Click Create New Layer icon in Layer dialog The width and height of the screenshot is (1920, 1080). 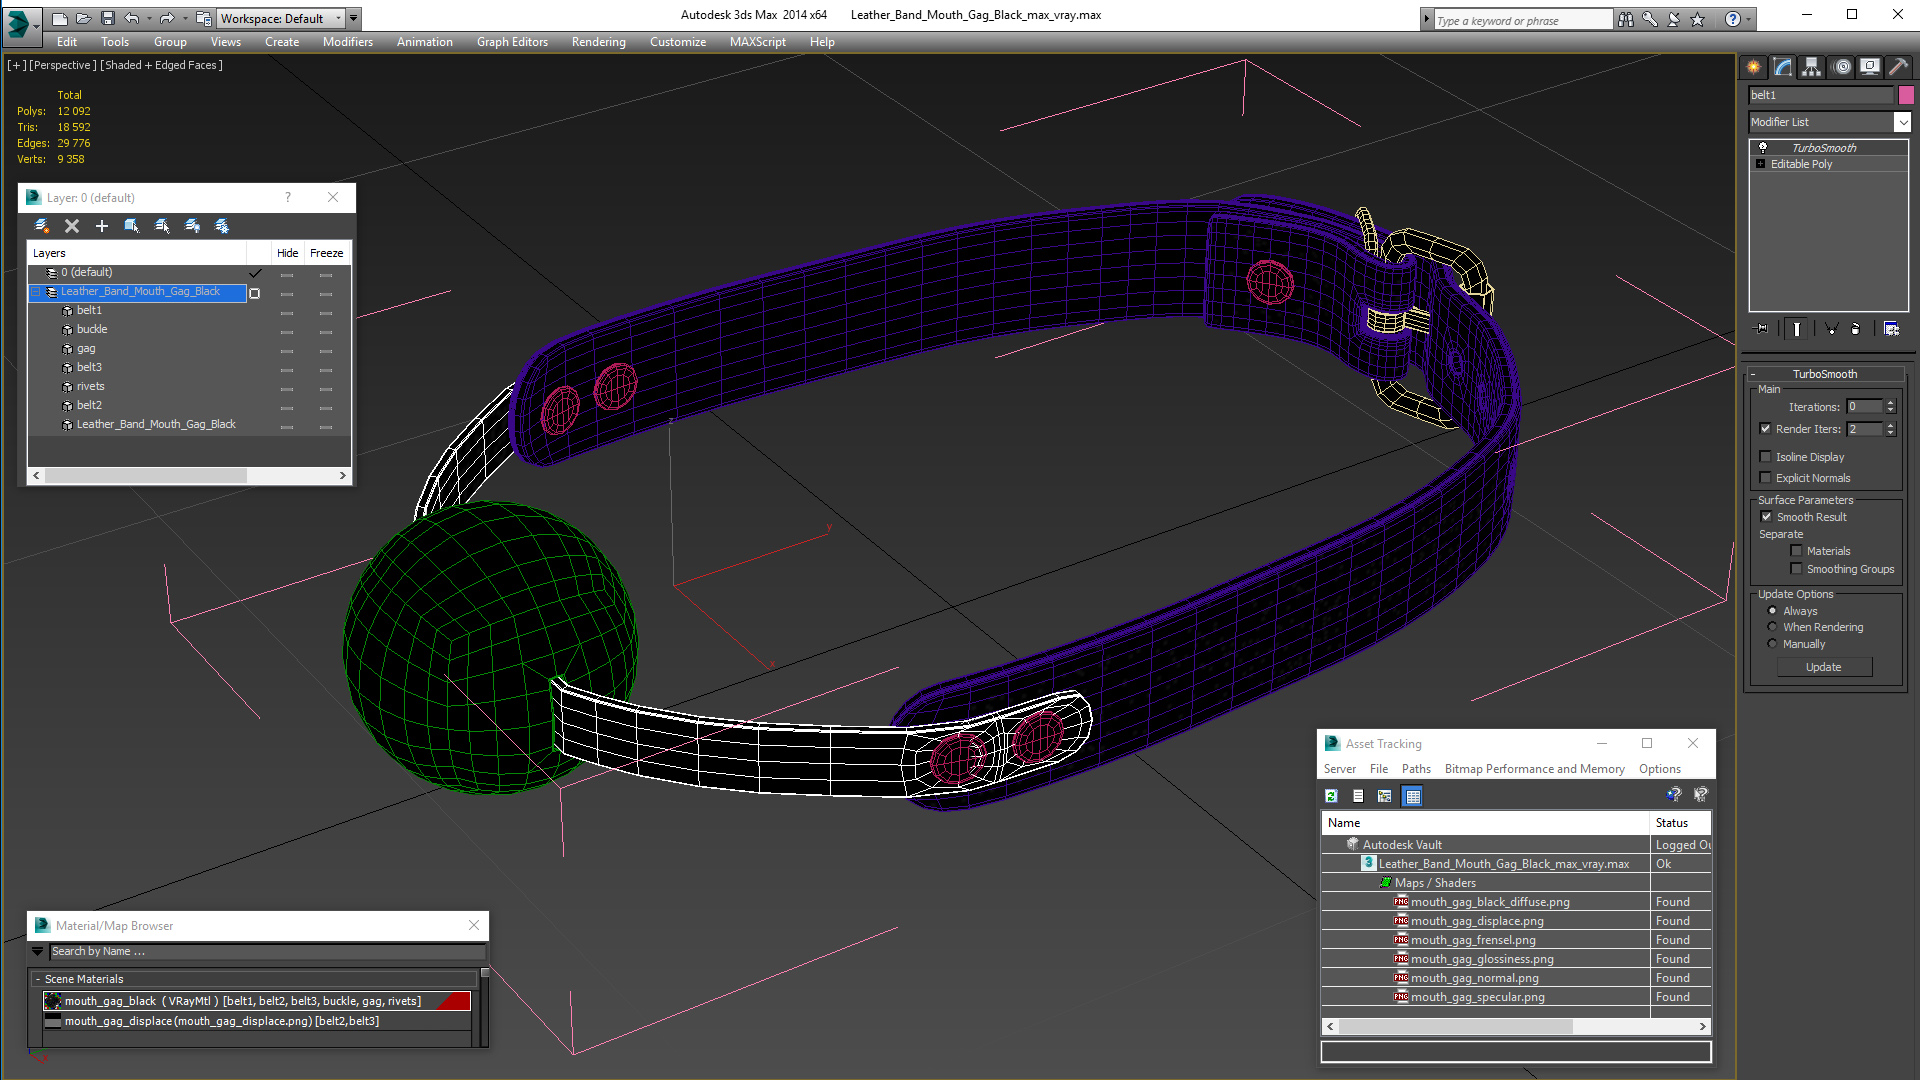[42, 226]
